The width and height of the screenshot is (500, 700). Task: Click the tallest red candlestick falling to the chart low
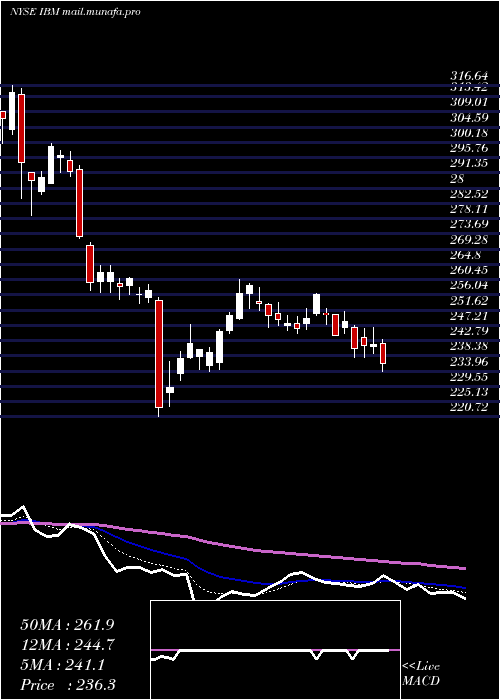point(159,354)
